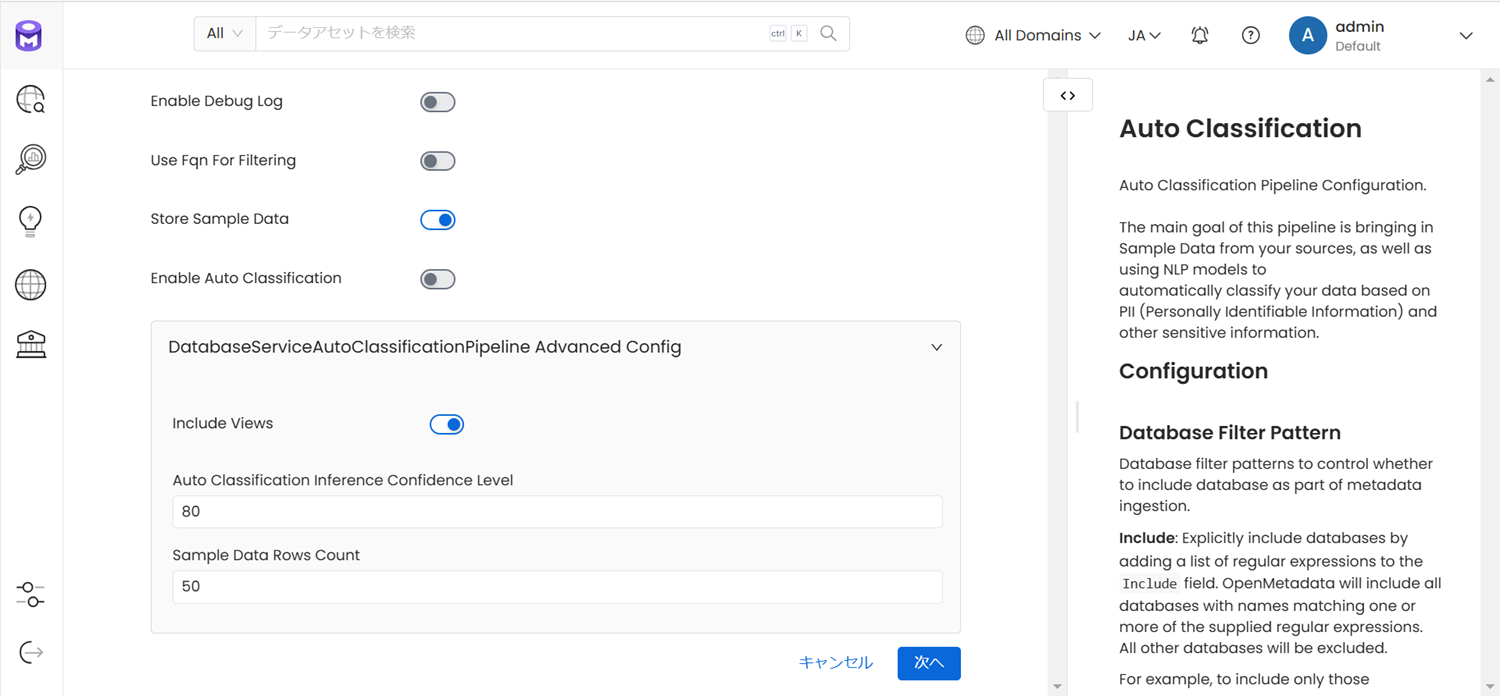The height and width of the screenshot is (696, 1500).
Task: Open the help question mark icon
Action: click(1250, 35)
